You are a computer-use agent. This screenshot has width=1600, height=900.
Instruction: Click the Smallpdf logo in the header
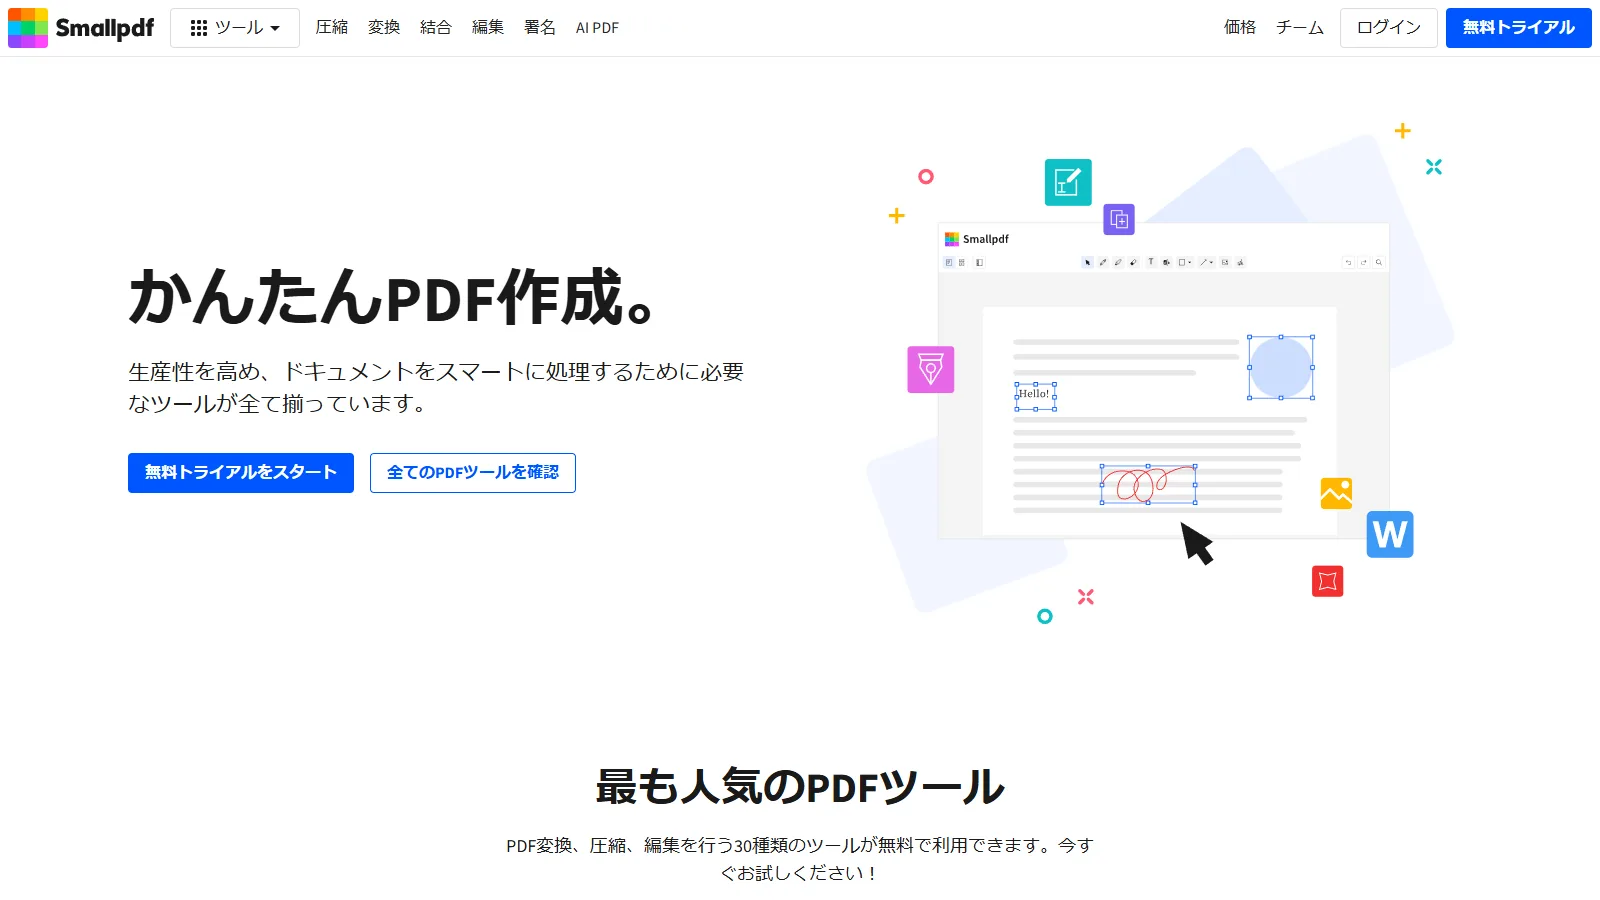click(x=81, y=28)
